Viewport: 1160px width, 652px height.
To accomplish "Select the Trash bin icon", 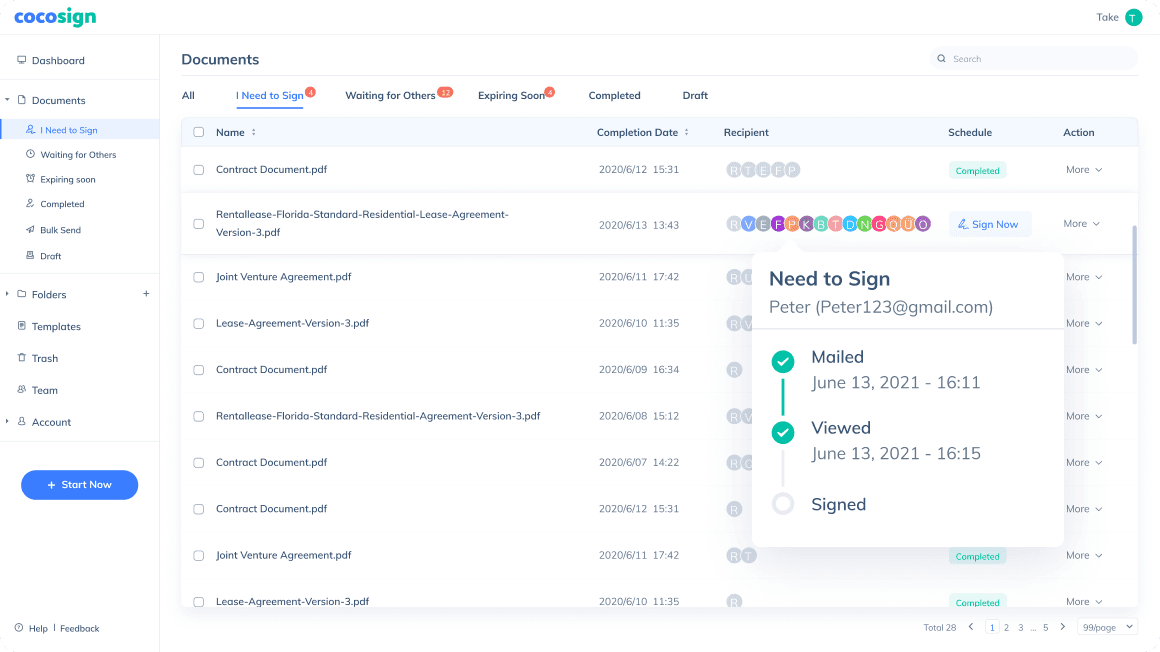I will [22, 358].
